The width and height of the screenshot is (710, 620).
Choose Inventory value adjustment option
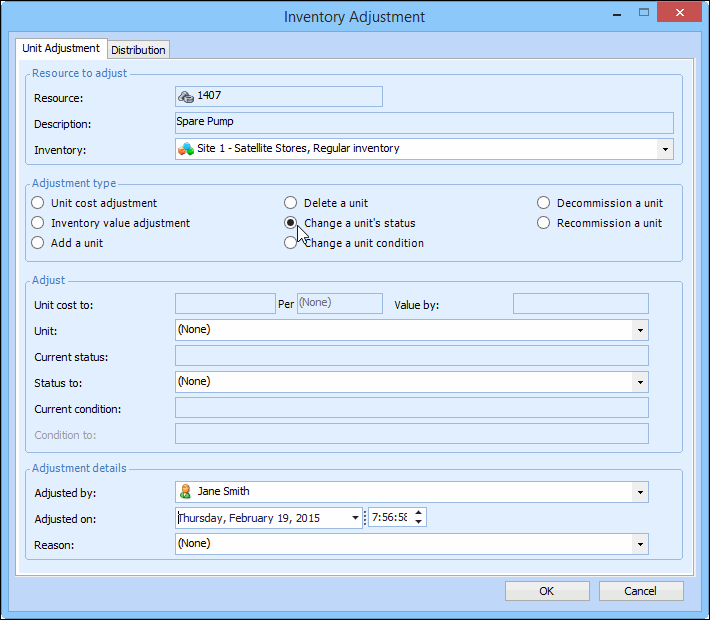click(x=38, y=223)
